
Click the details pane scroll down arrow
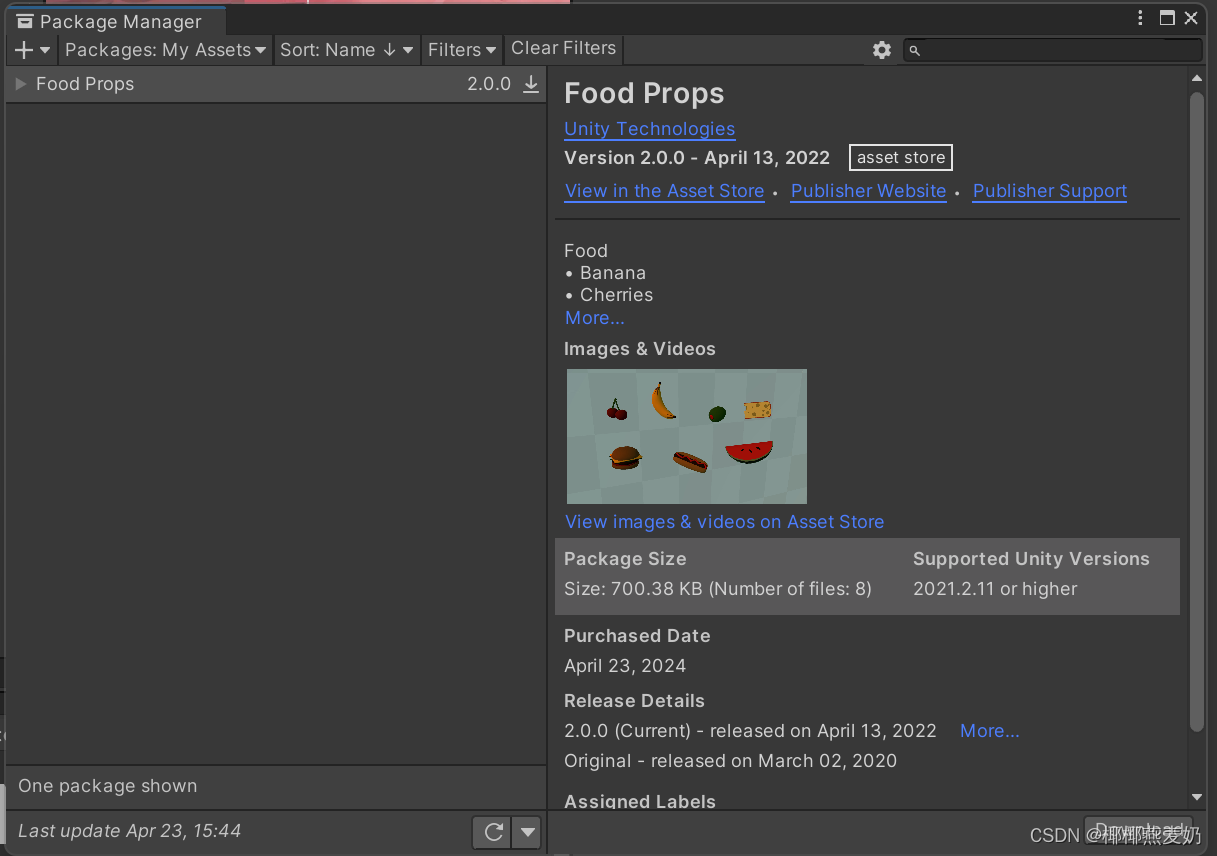(x=1197, y=797)
